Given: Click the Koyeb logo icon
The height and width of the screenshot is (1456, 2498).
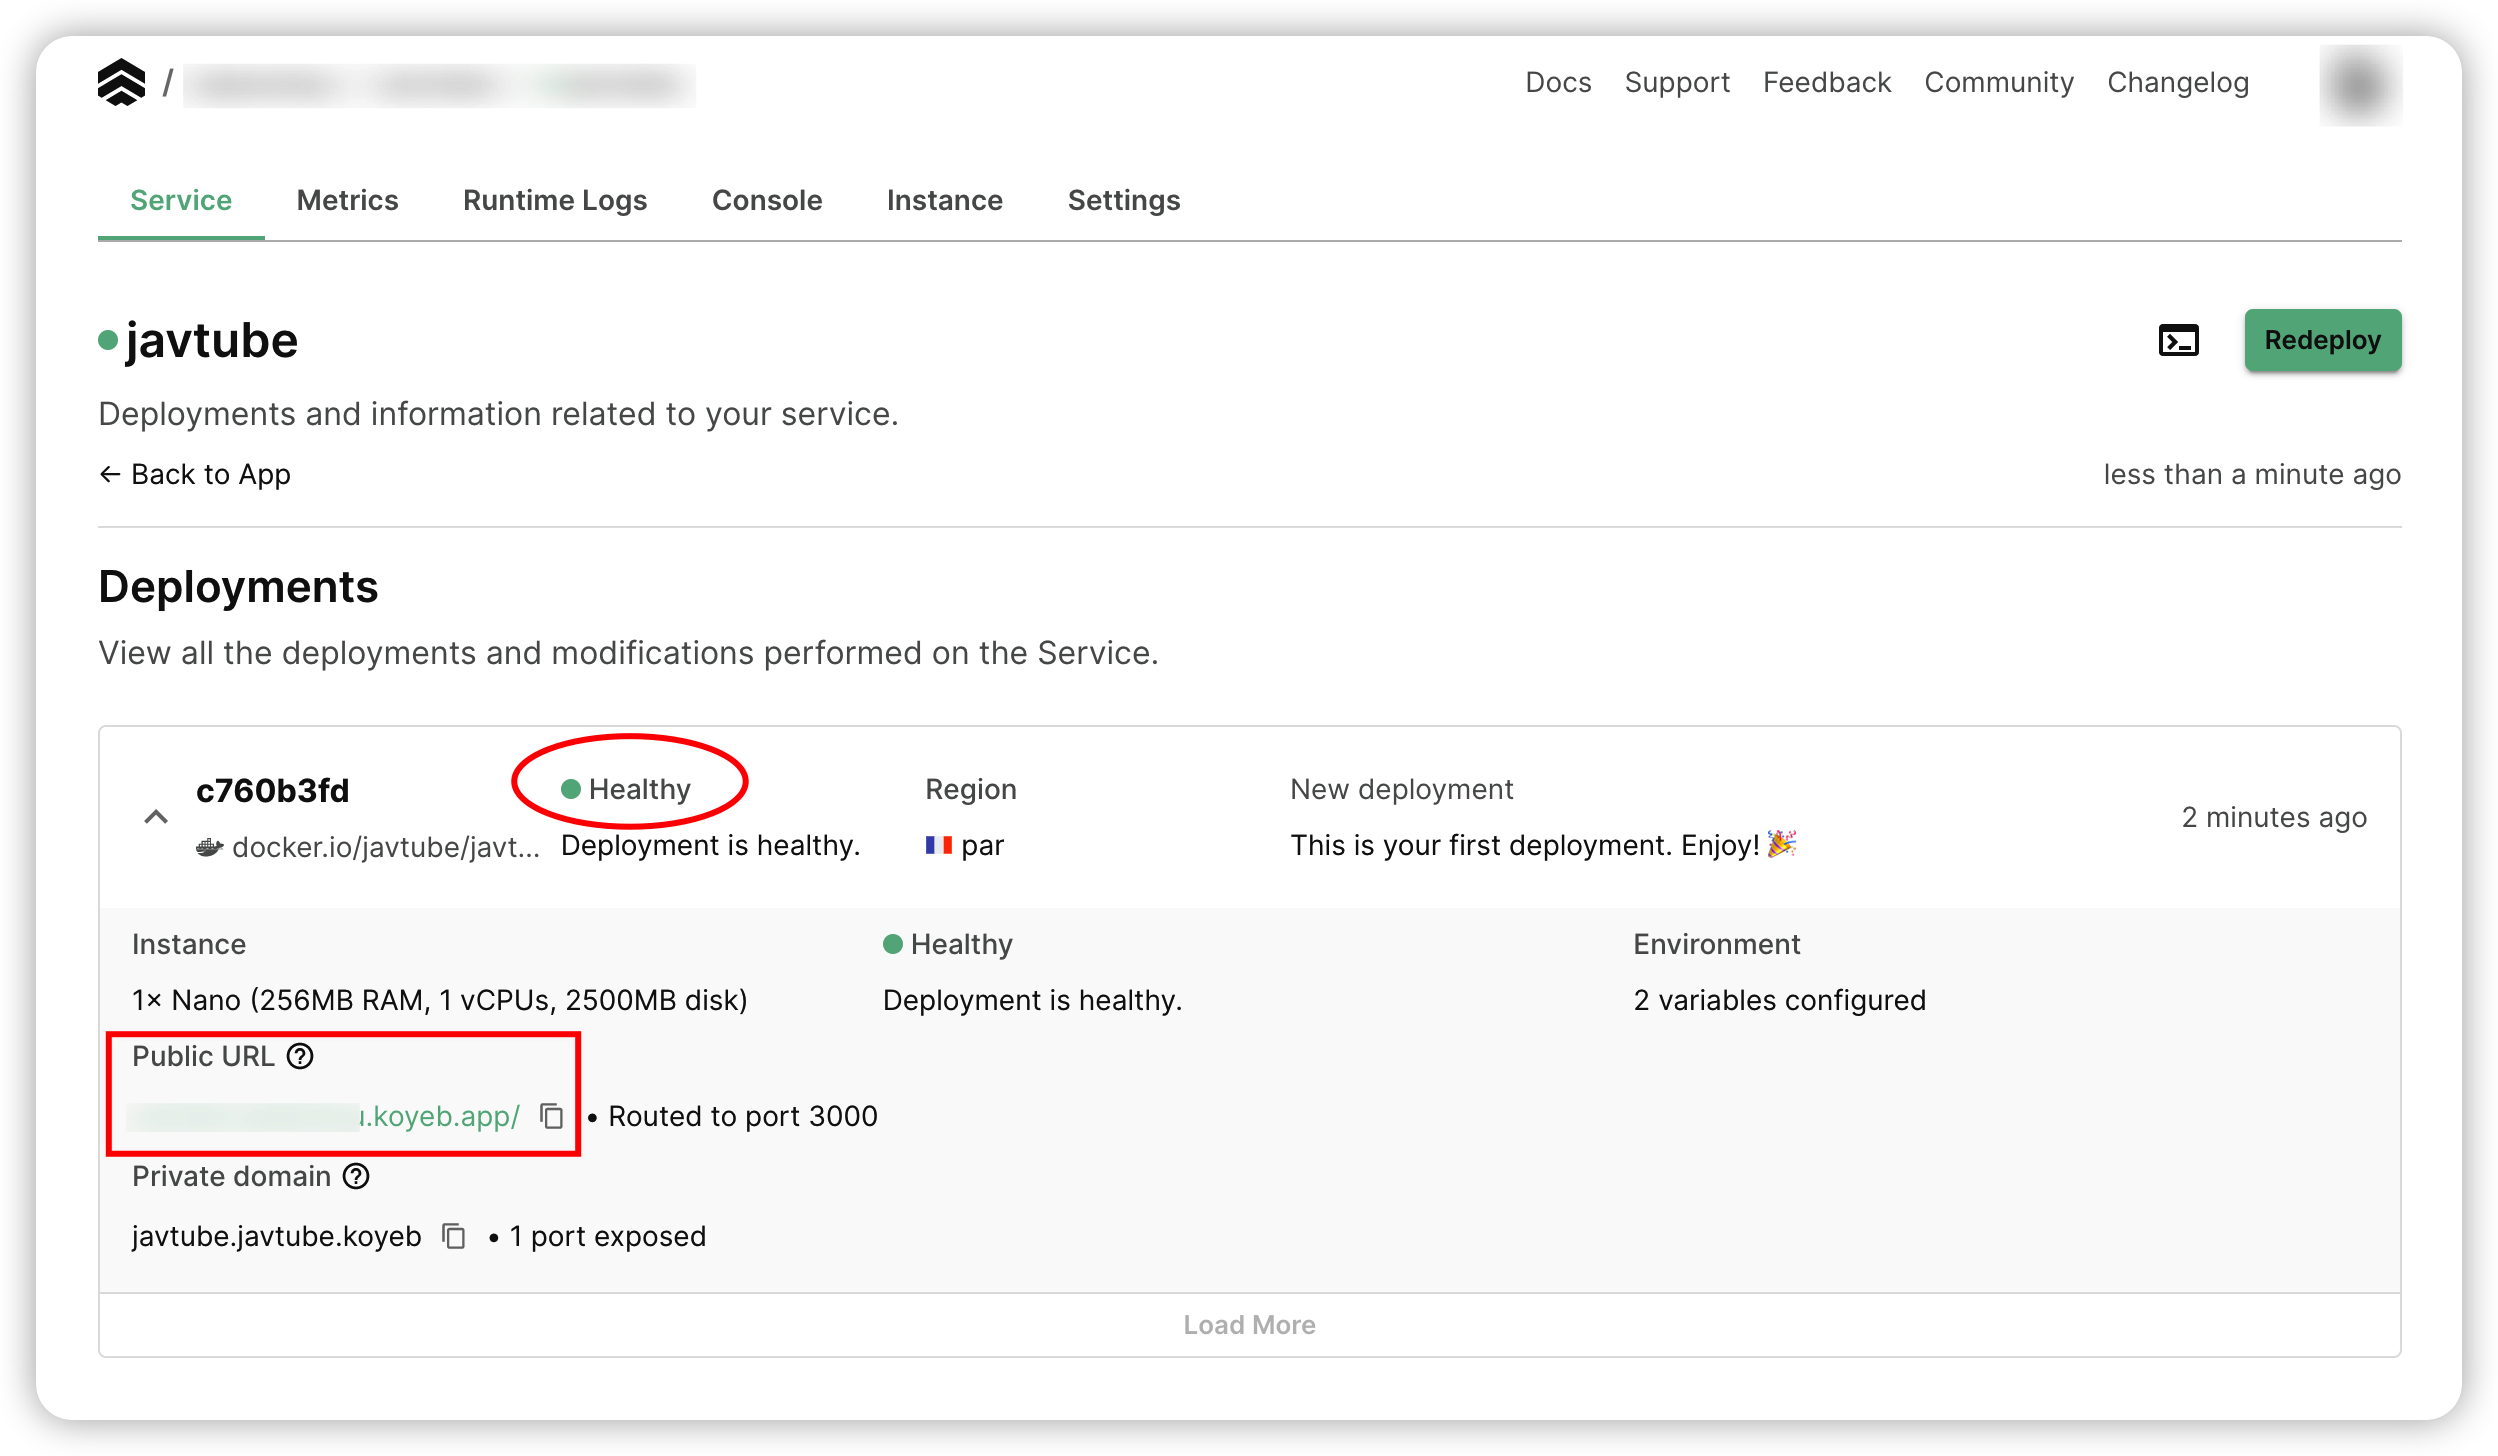Looking at the screenshot, I should click(x=121, y=82).
